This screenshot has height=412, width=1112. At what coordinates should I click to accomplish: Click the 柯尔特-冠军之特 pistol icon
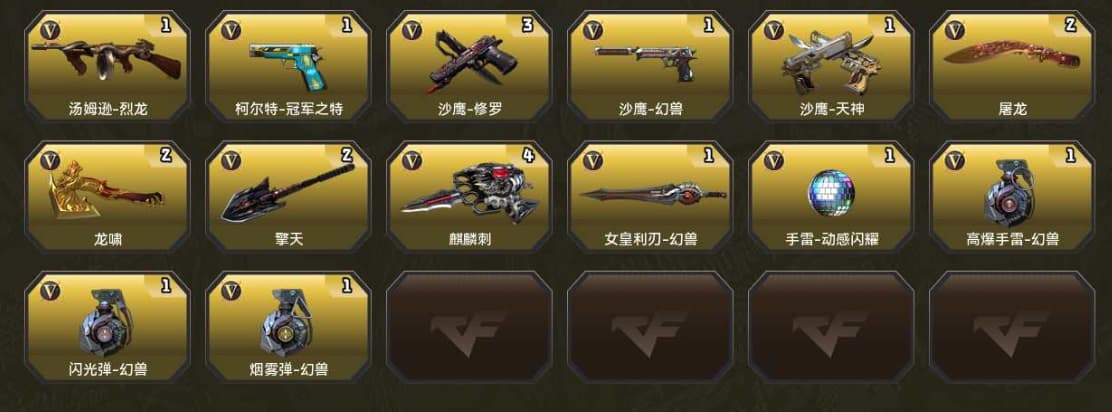pos(288,67)
